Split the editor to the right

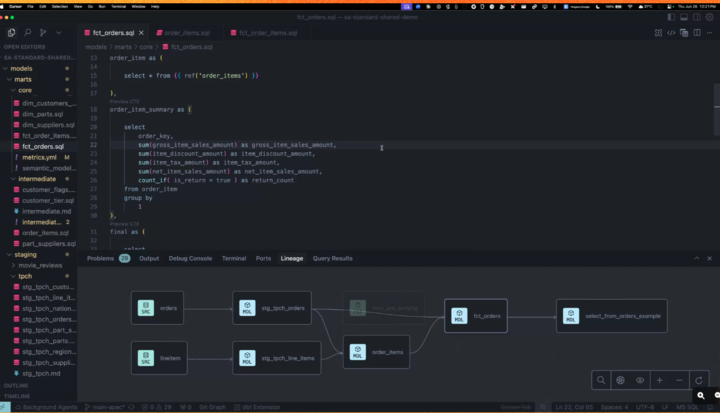tap(697, 33)
